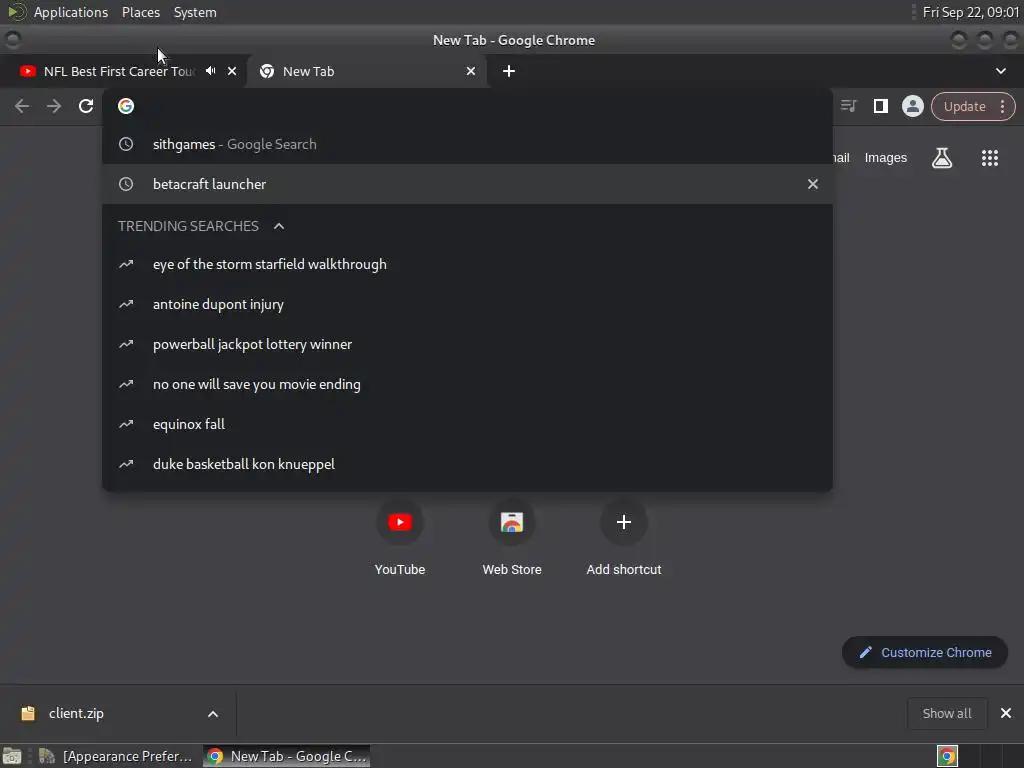Image resolution: width=1024 pixels, height=768 pixels.
Task: Expand client.zip download options chevron
Action: (x=213, y=714)
